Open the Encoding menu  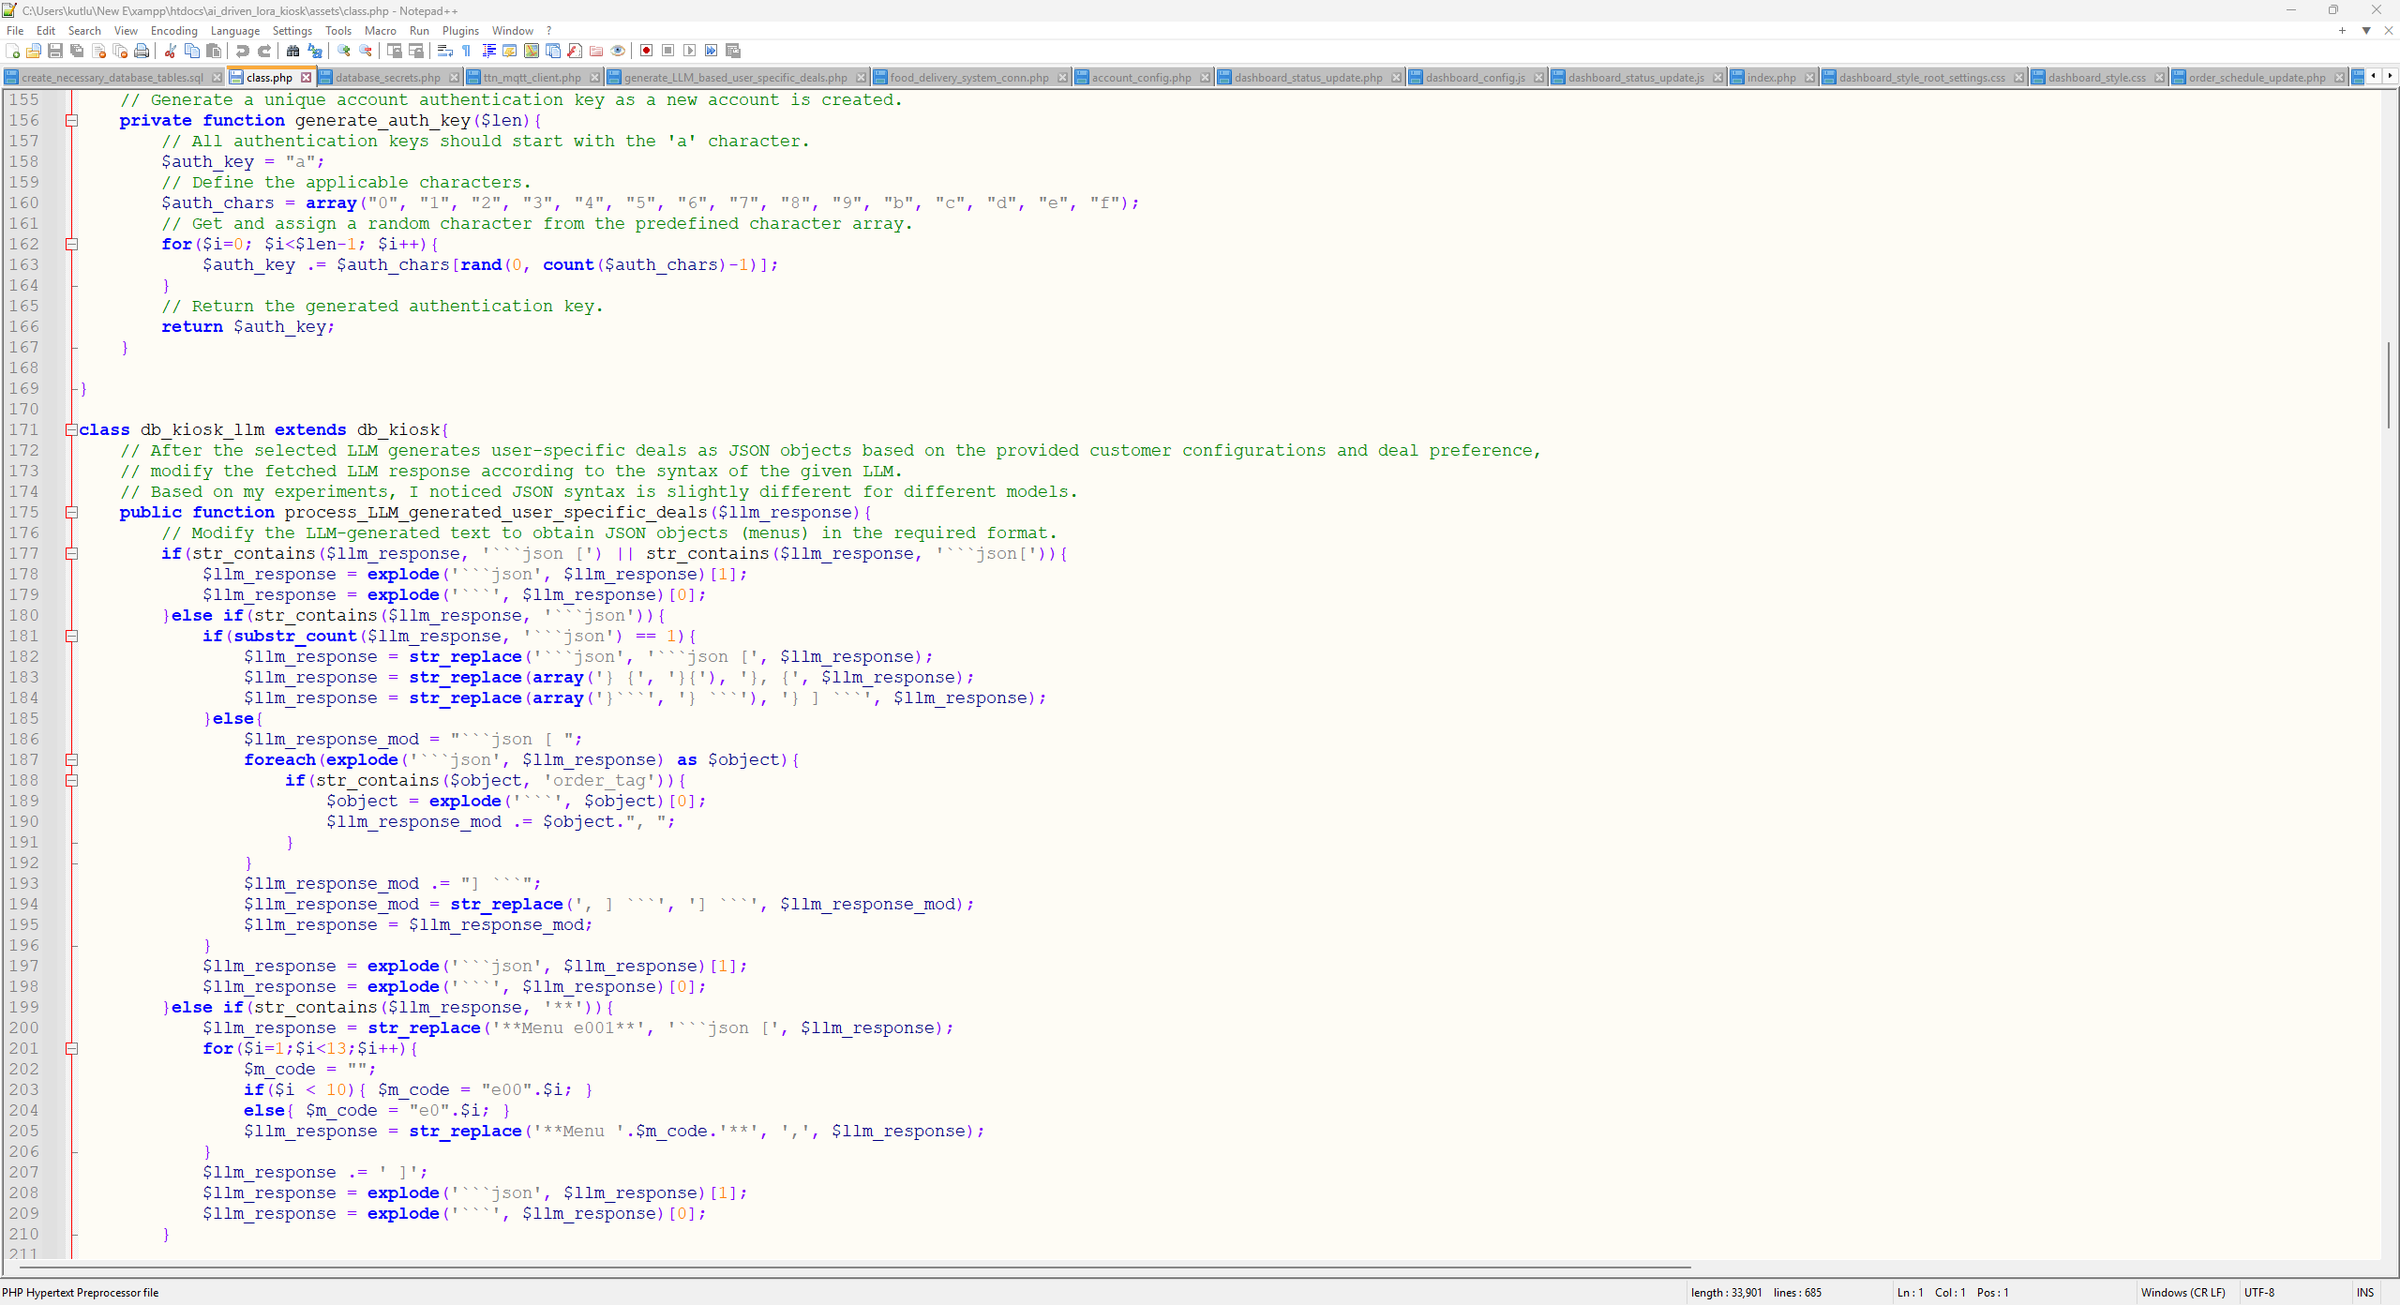pos(174,31)
